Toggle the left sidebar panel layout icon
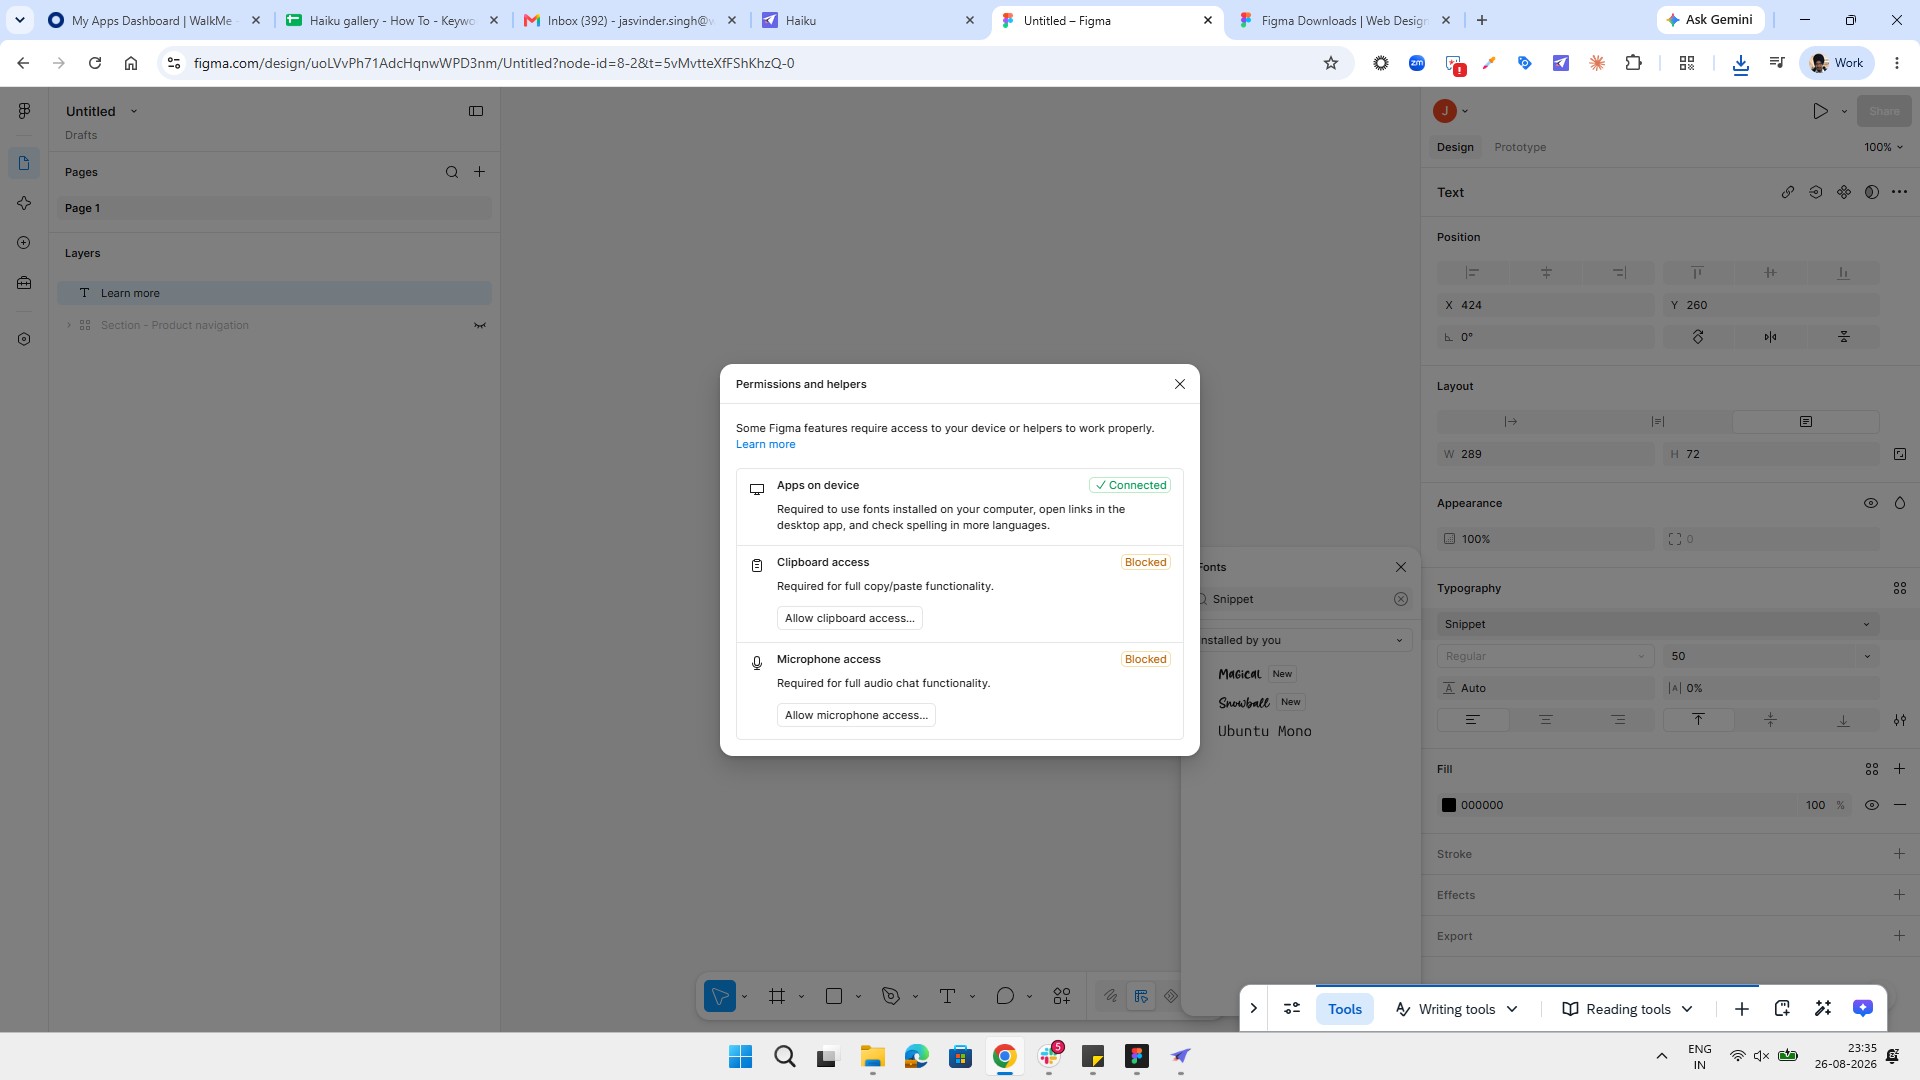The image size is (1920, 1080). pyautogui.click(x=476, y=111)
